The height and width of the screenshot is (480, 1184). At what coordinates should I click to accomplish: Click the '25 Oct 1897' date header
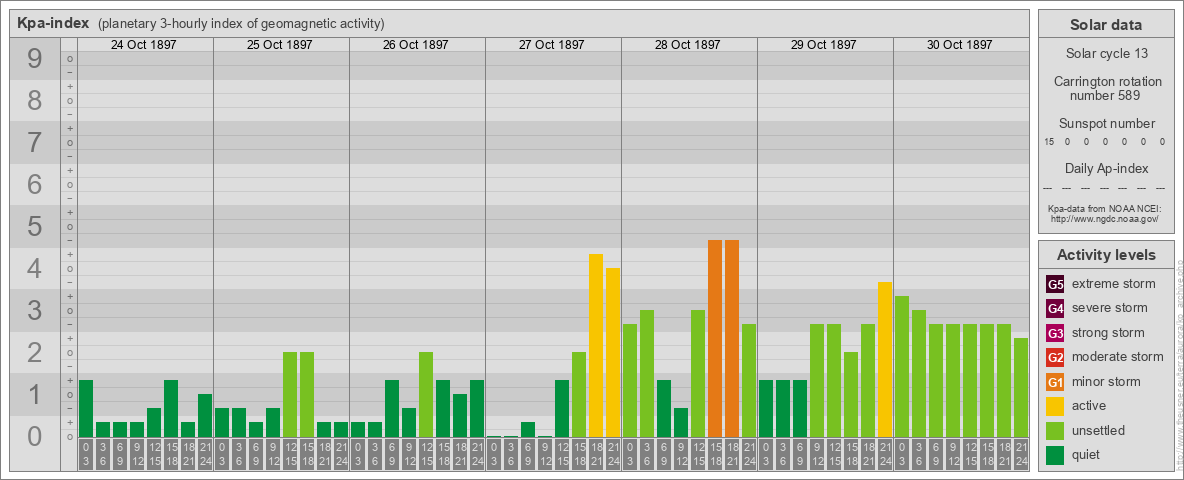(x=279, y=45)
